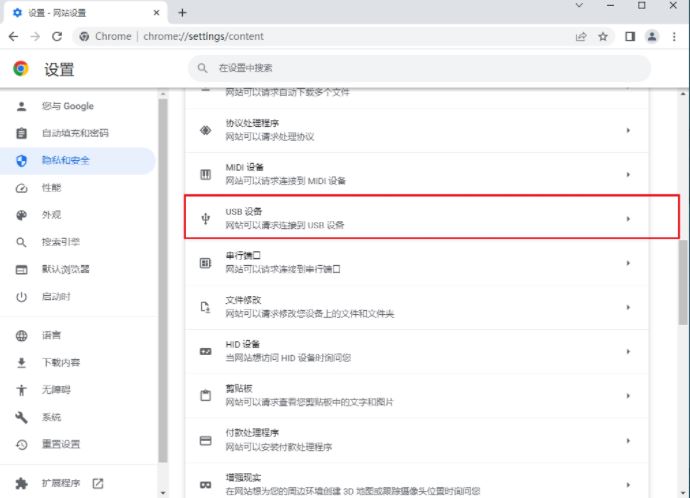690x498 pixels.
Task: Open the profile avatar menu
Action: pos(652,37)
